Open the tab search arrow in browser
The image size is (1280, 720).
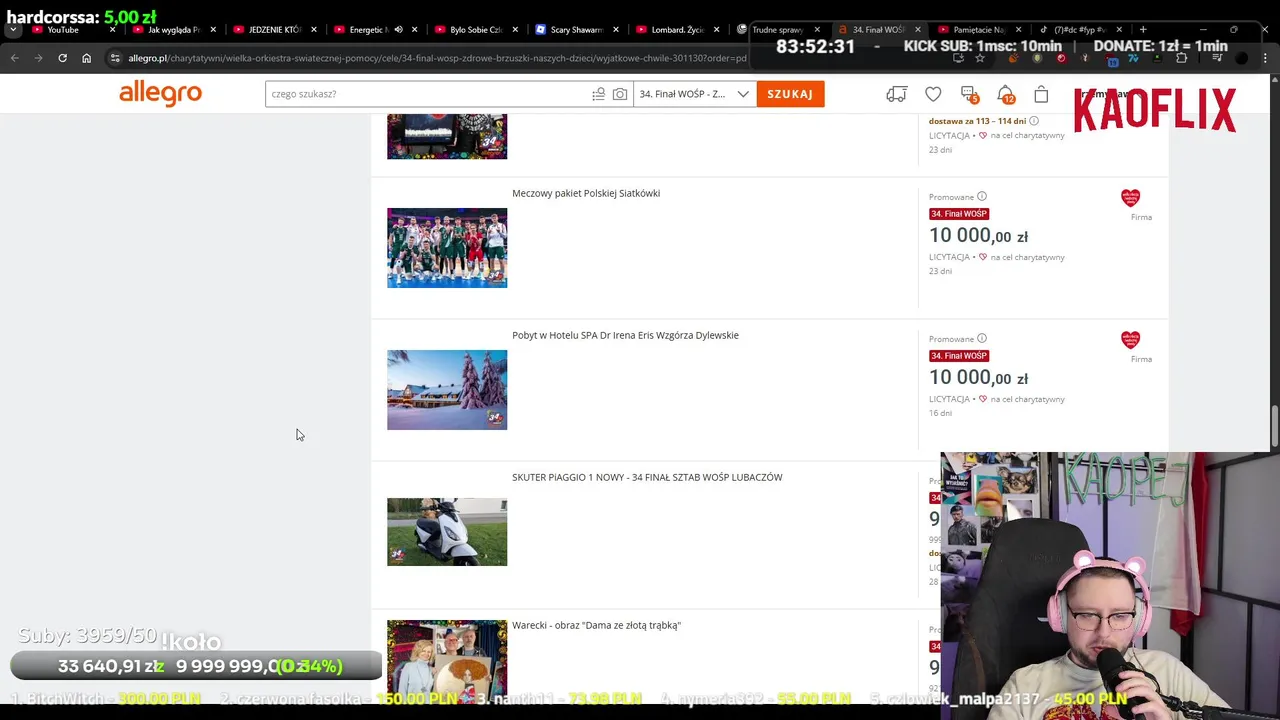[13, 30]
